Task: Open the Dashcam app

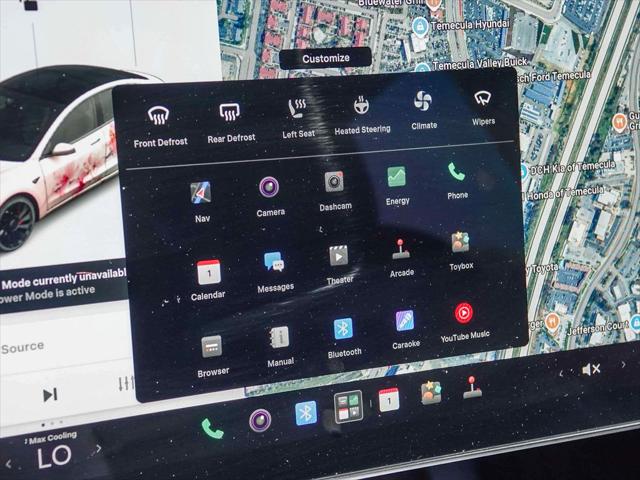Action: pyautogui.click(x=335, y=191)
